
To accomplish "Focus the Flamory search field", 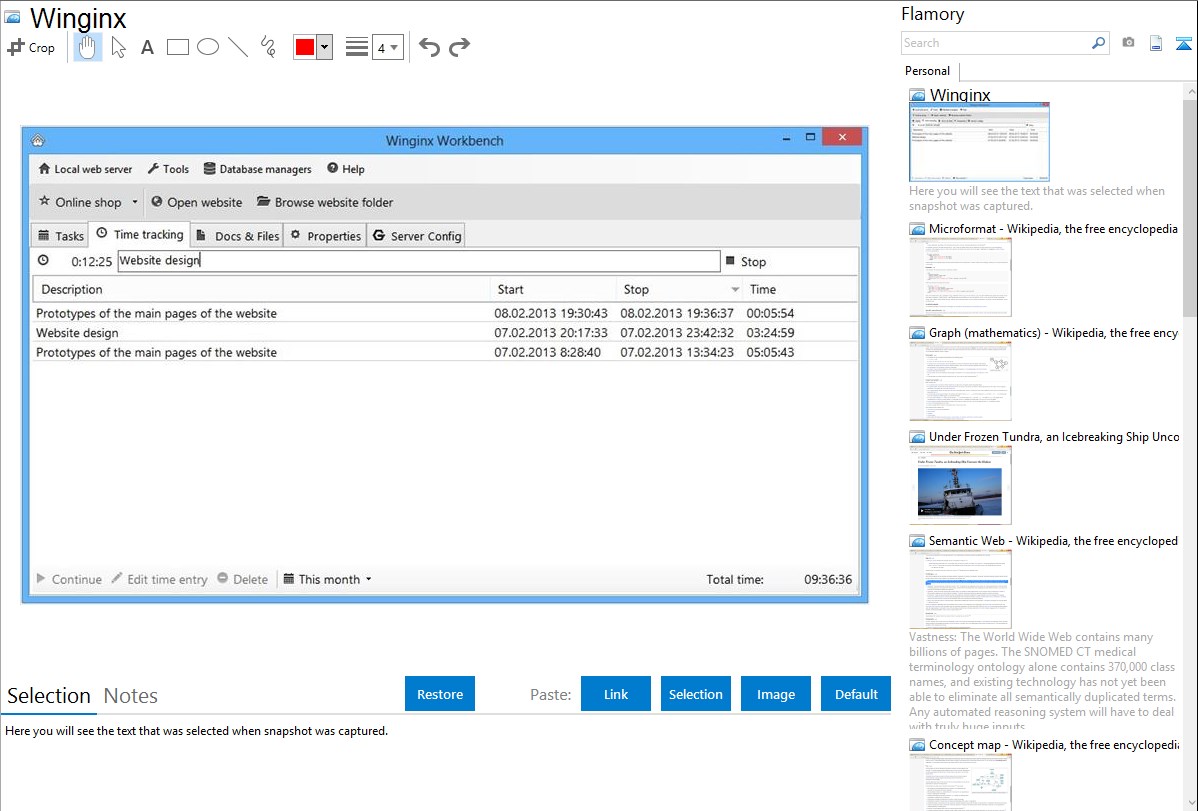I will pos(995,43).
